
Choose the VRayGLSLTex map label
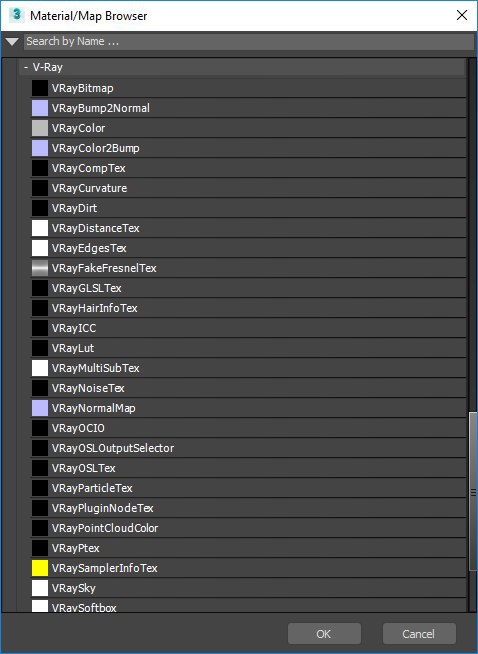(x=86, y=288)
